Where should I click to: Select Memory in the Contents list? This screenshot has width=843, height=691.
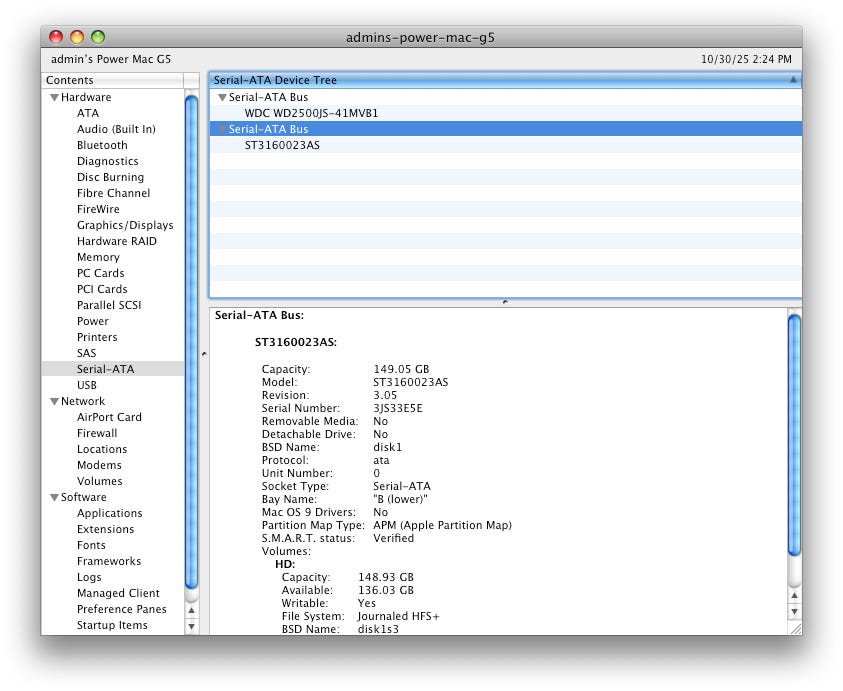pos(98,258)
